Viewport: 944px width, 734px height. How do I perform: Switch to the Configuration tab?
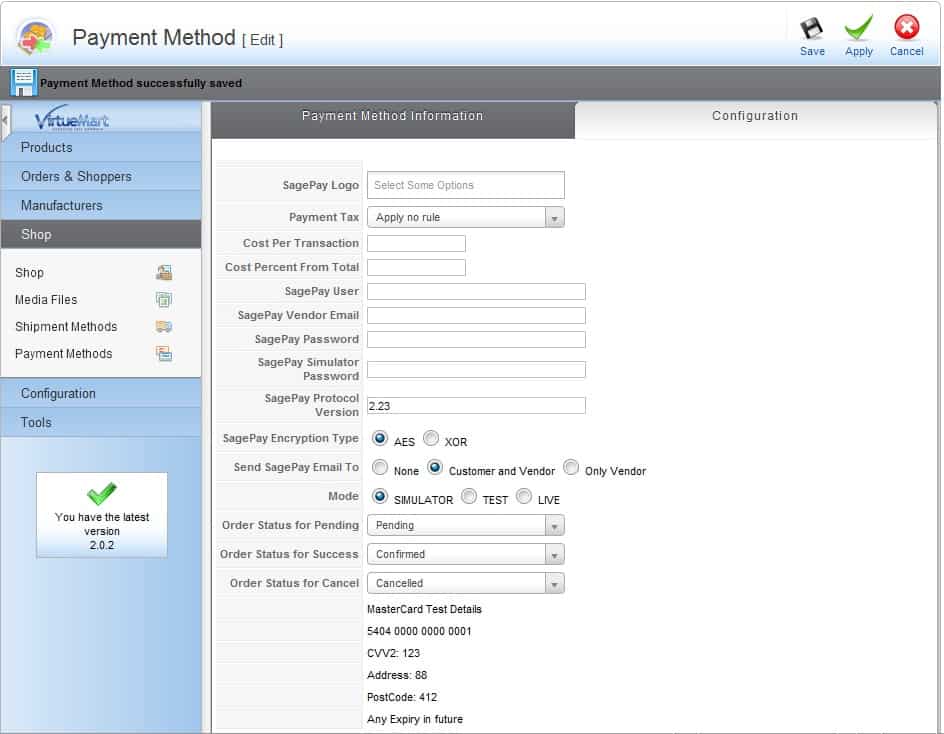pyautogui.click(x=755, y=120)
